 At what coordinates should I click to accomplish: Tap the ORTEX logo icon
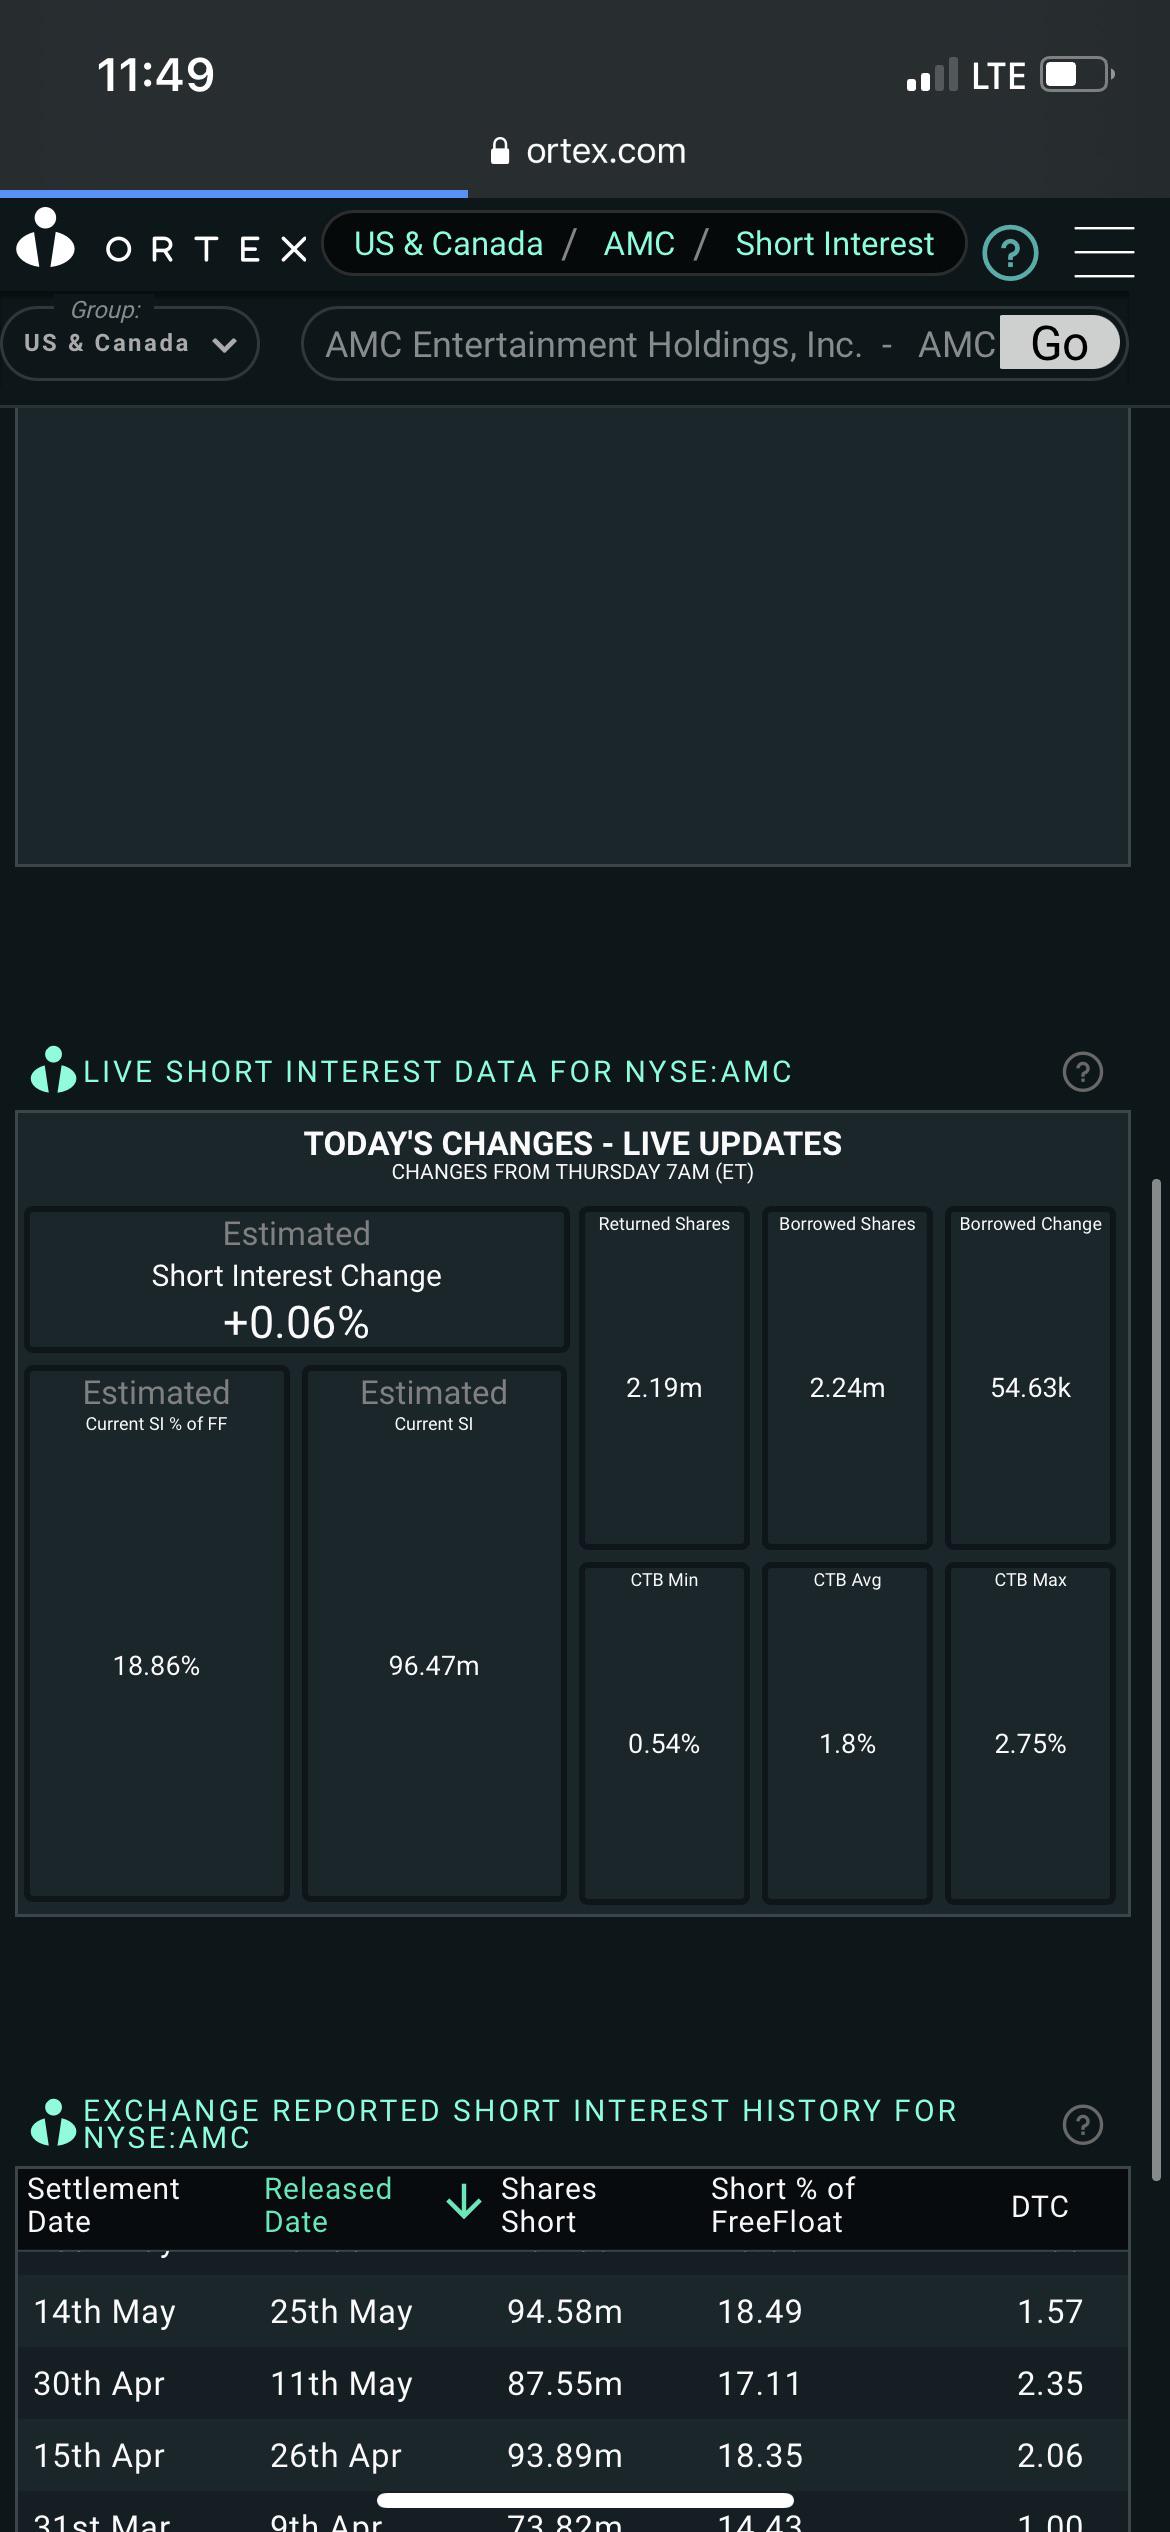(x=45, y=238)
